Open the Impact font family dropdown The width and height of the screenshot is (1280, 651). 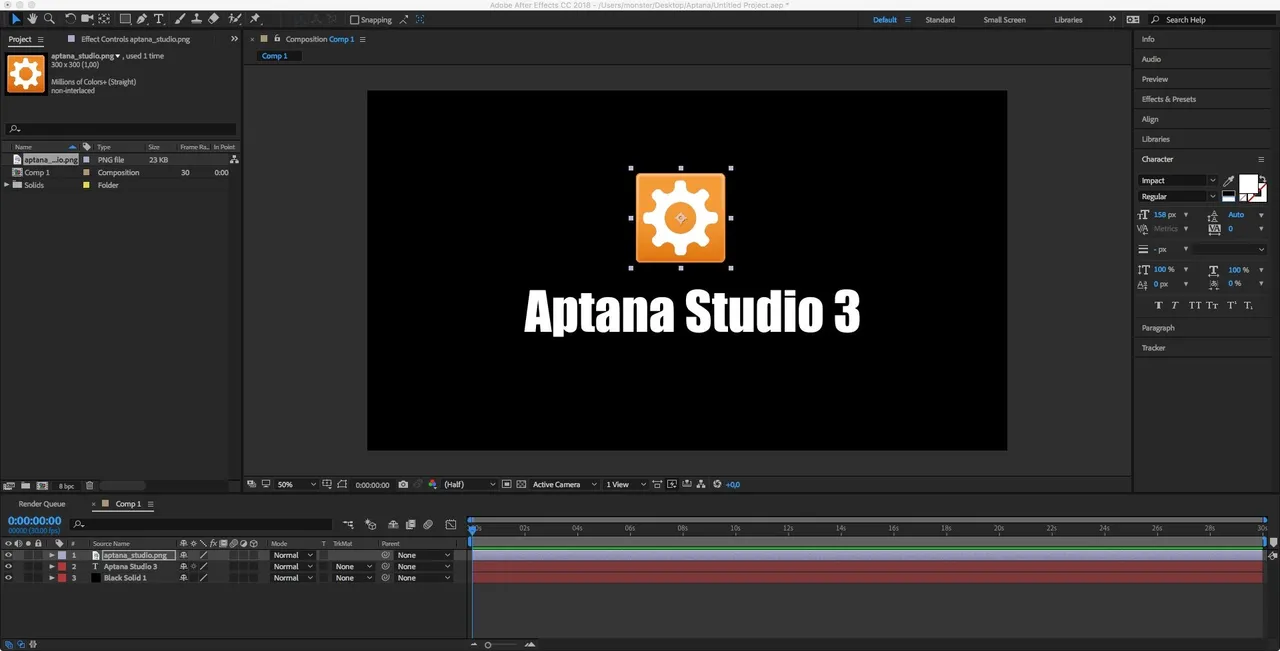[x=1178, y=181]
